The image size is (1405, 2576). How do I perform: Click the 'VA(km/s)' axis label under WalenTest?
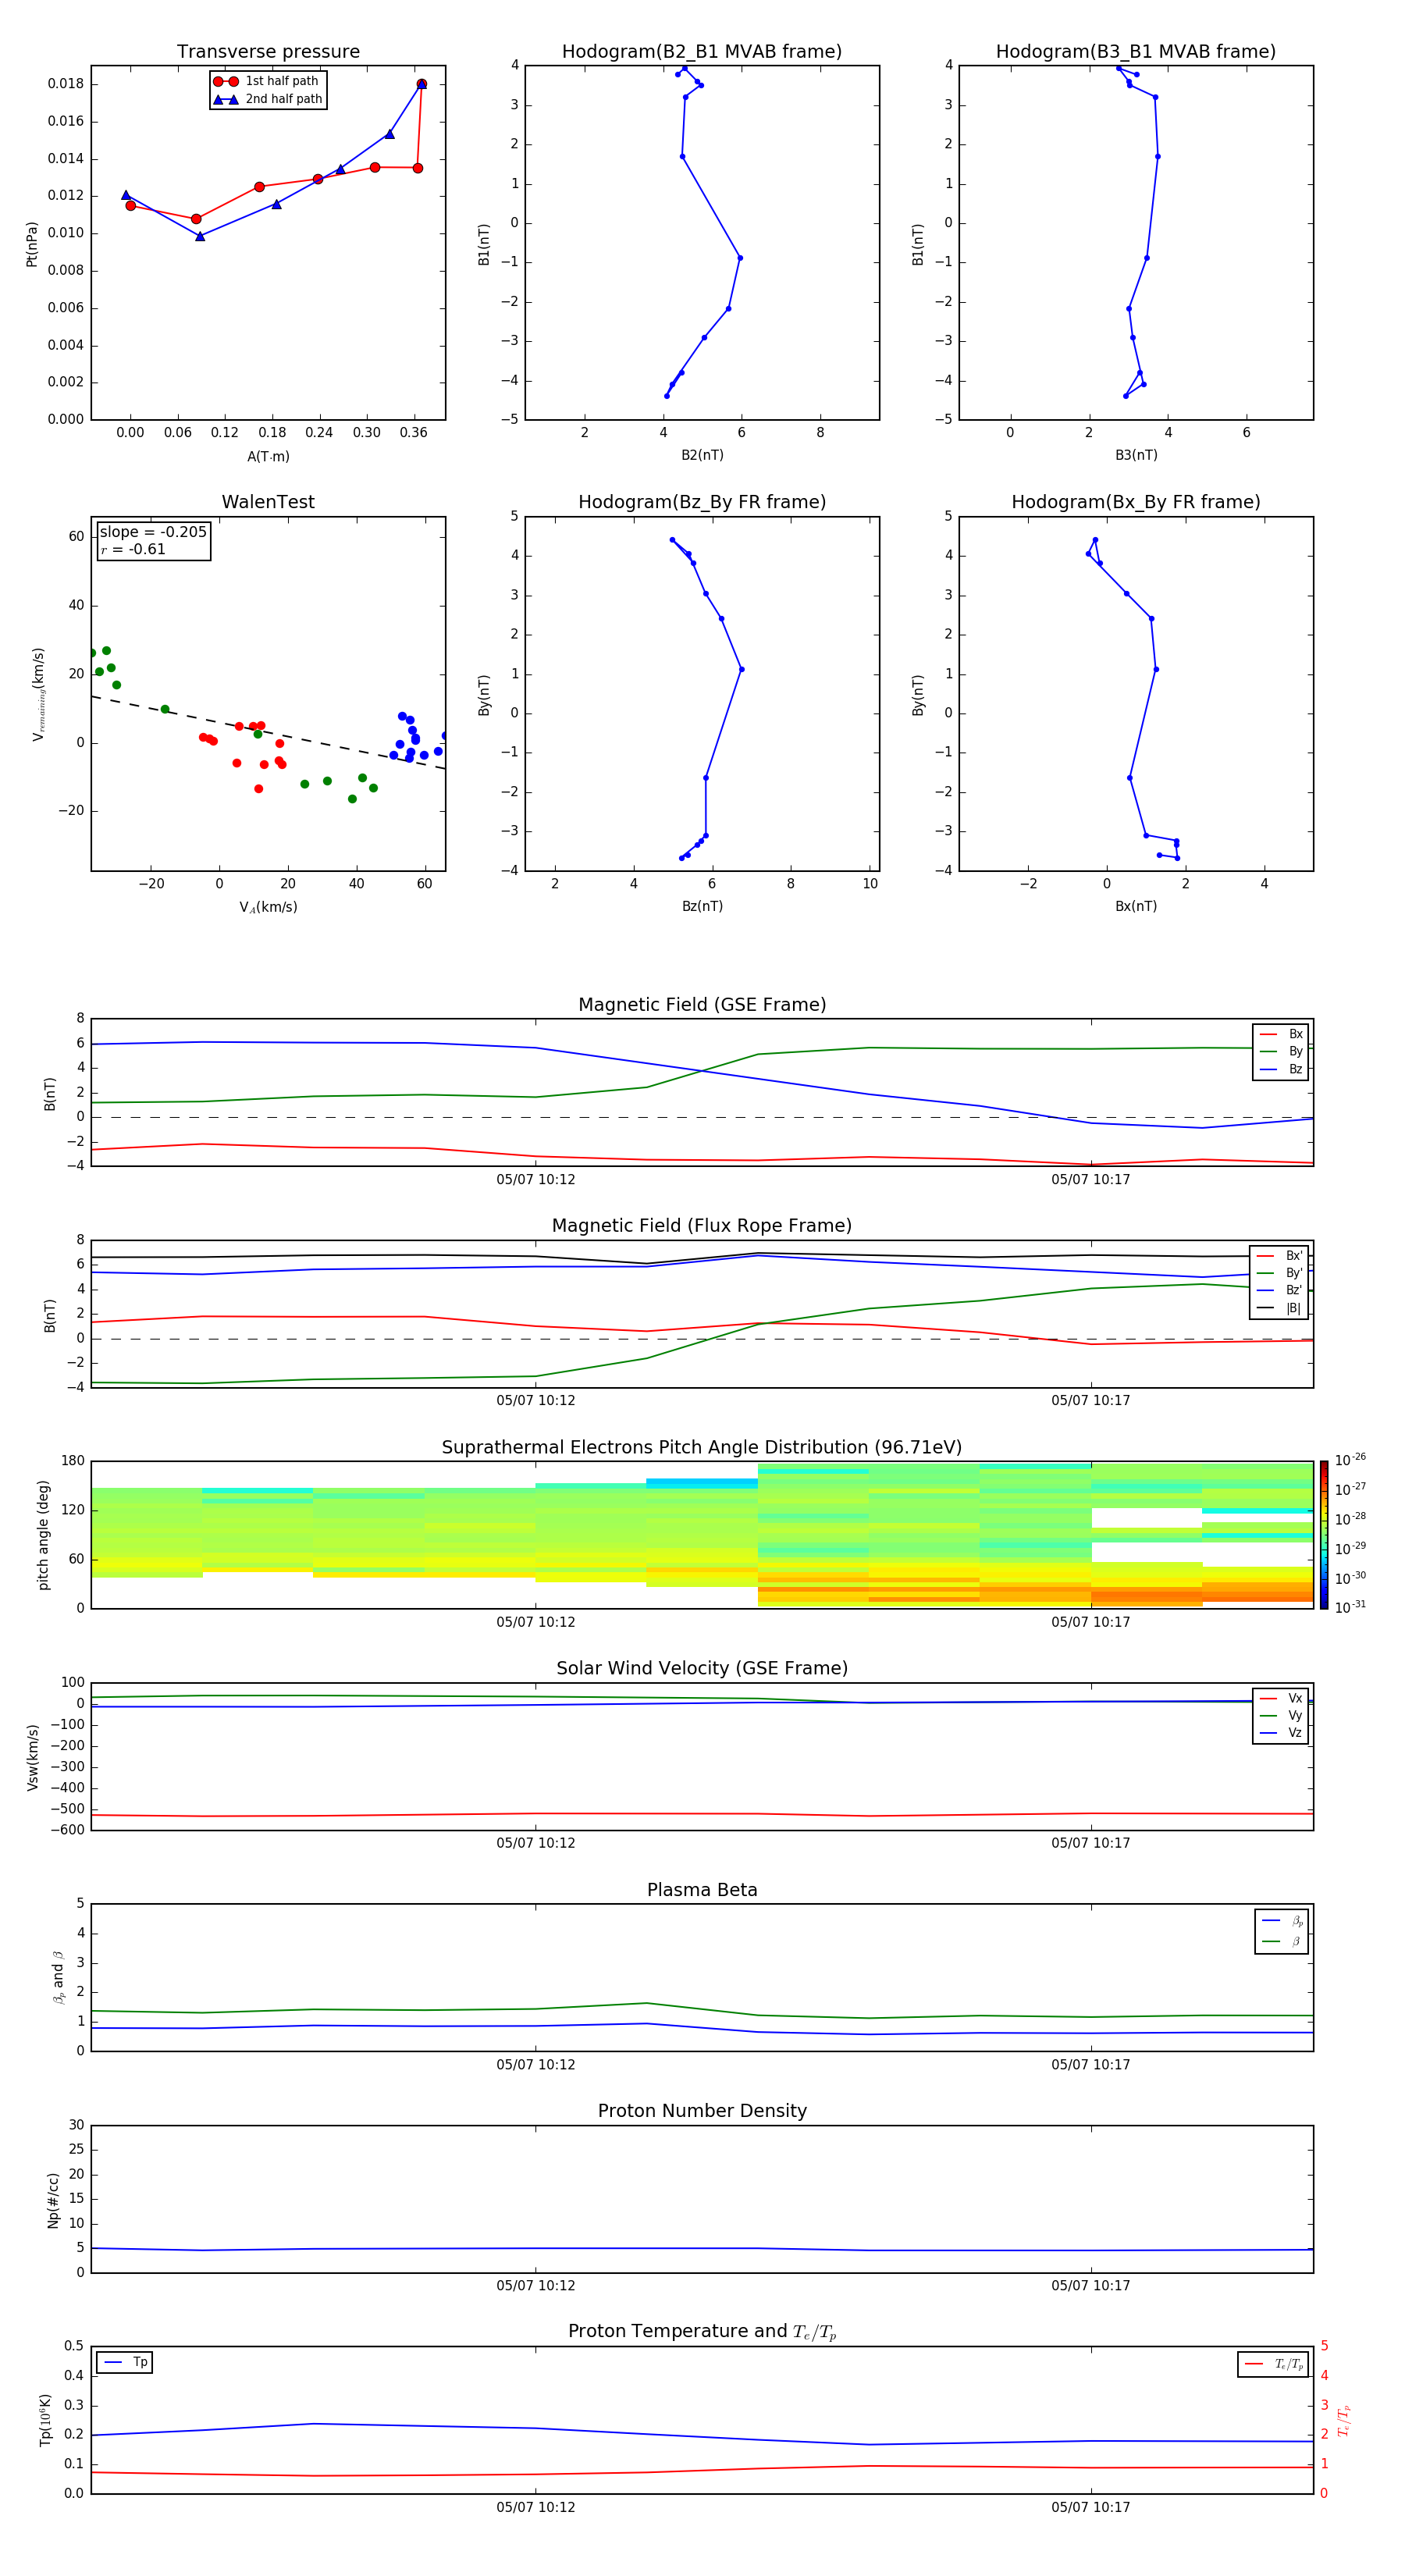point(268,907)
